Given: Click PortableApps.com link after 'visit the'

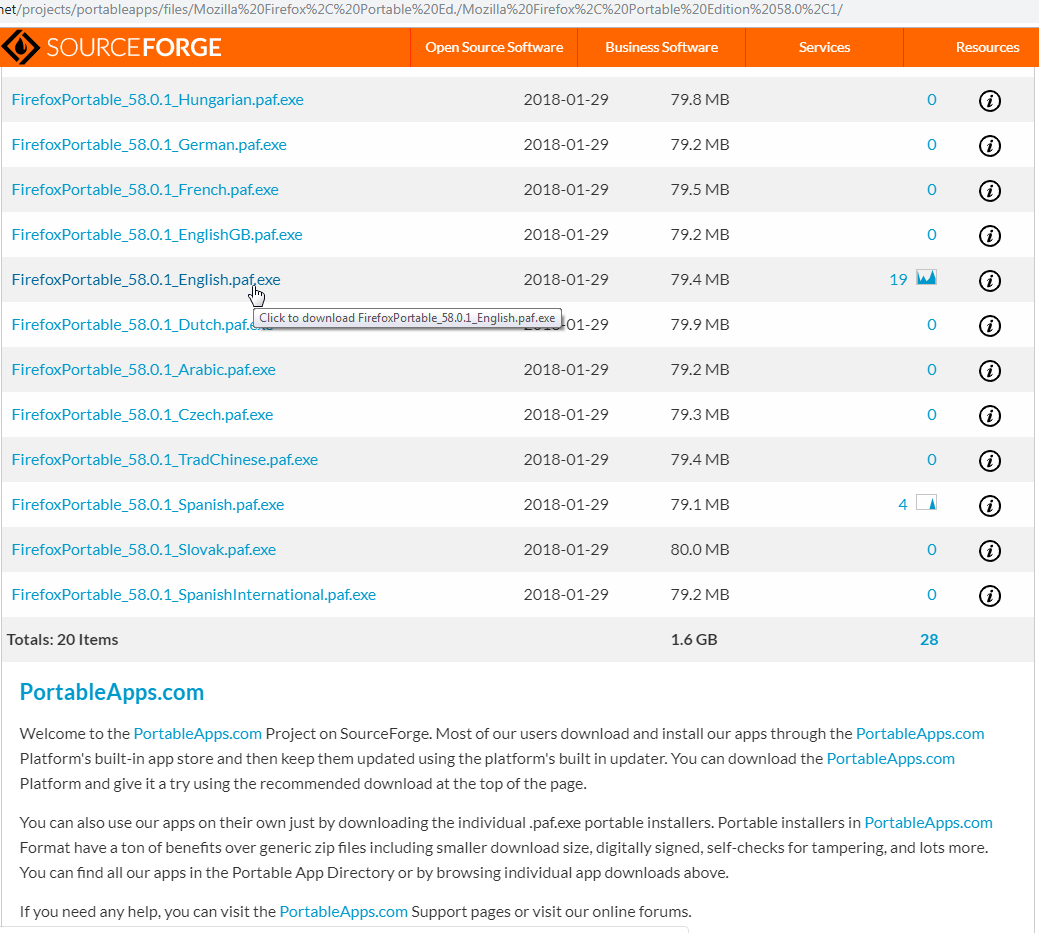Looking at the screenshot, I should 343,912.
